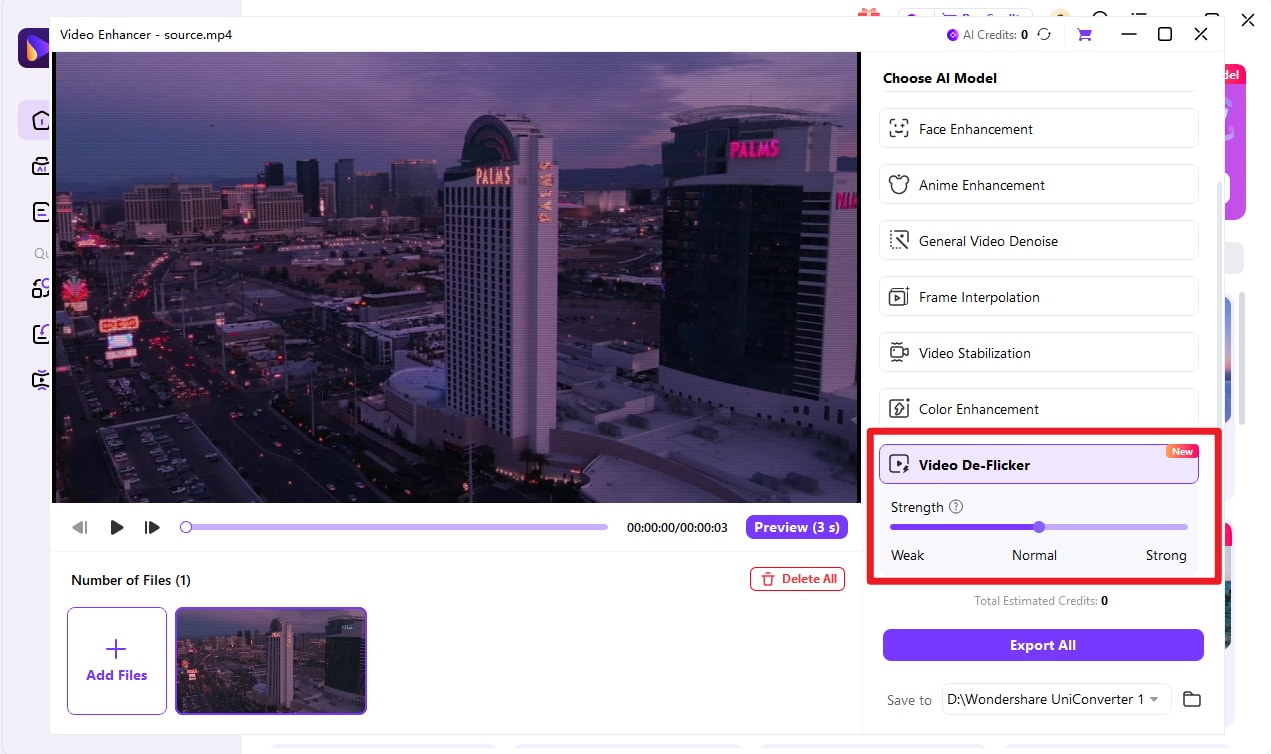
Task: Choose the General Video Denoise model
Action: 1038,241
